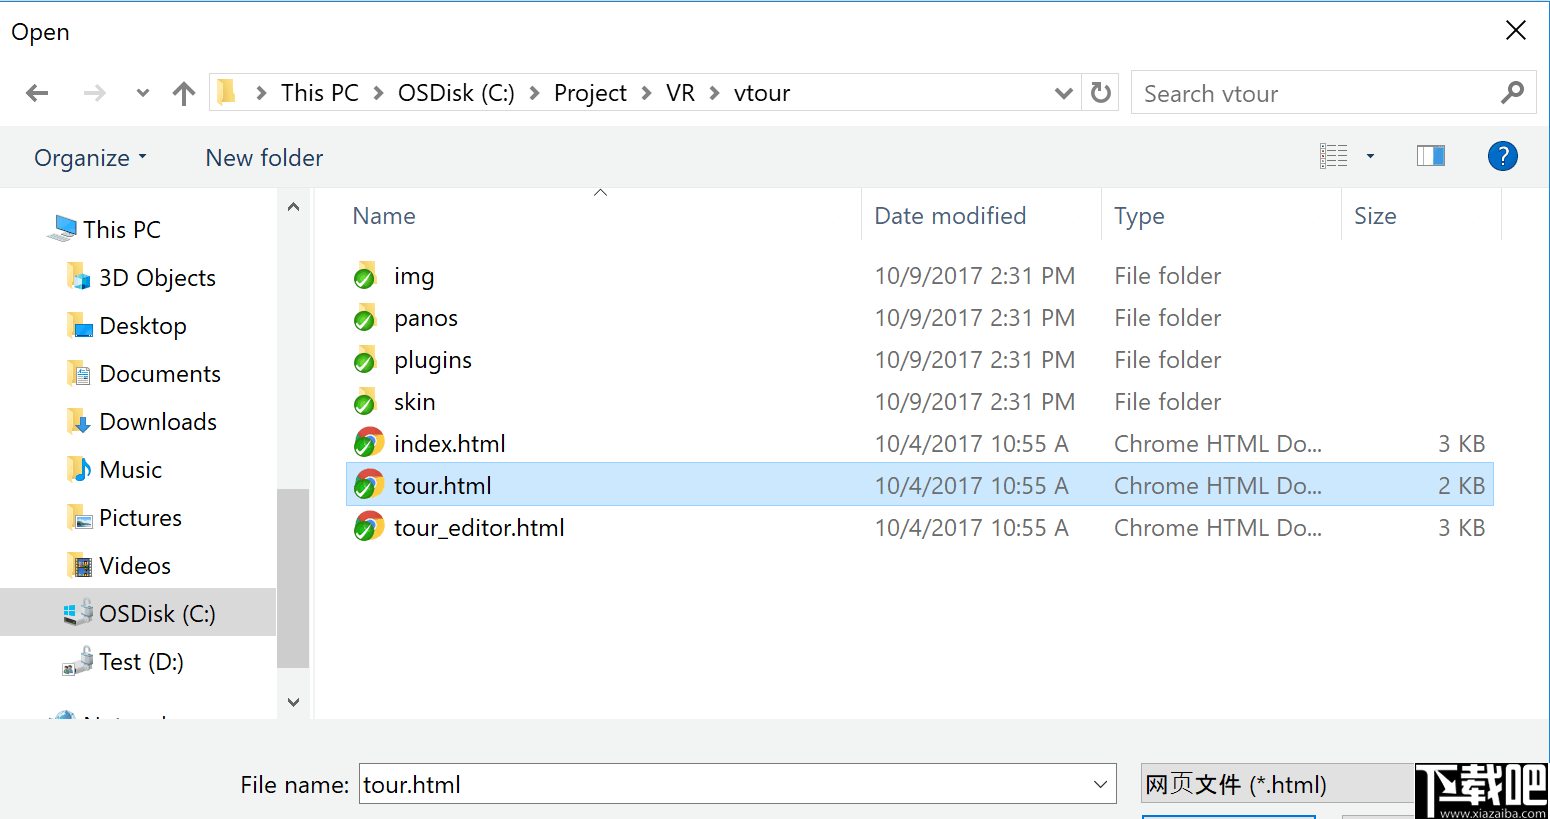The height and width of the screenshot is (819, 1550).
Task: Open the Recent locations dropdown arrow
Action: 143,94
